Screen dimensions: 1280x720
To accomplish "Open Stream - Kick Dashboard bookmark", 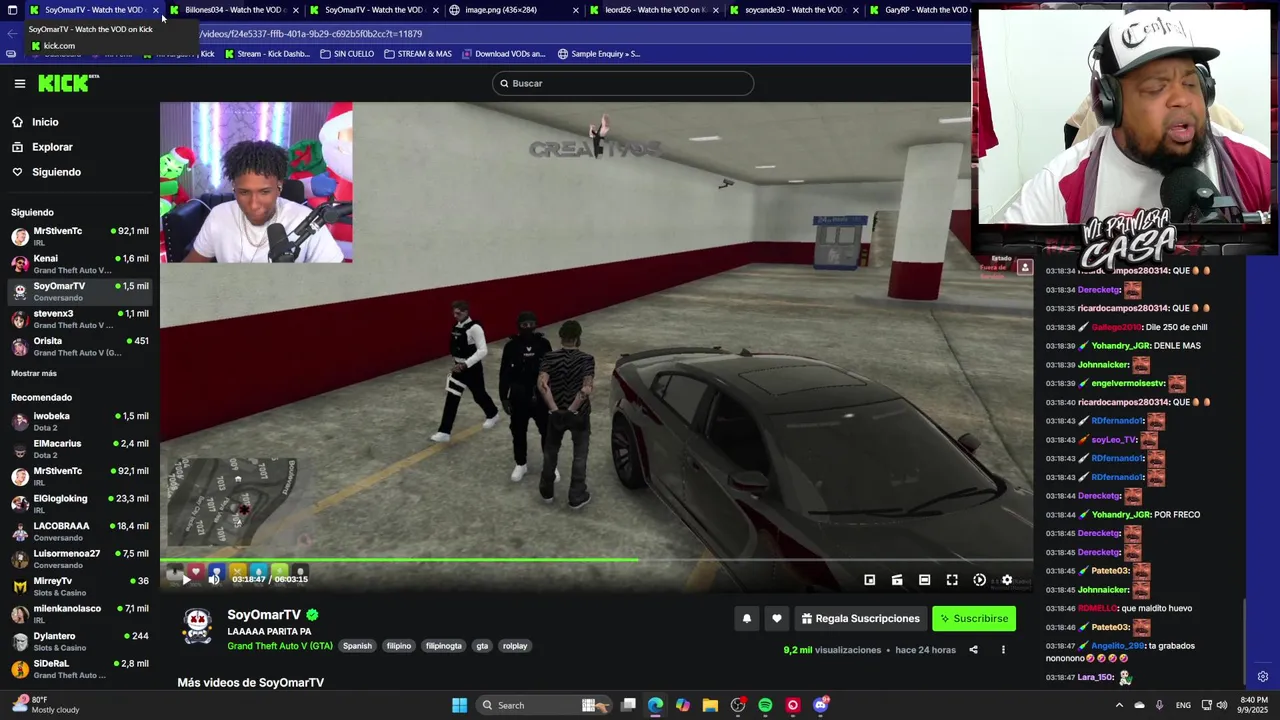I will [x=267, y=54].
